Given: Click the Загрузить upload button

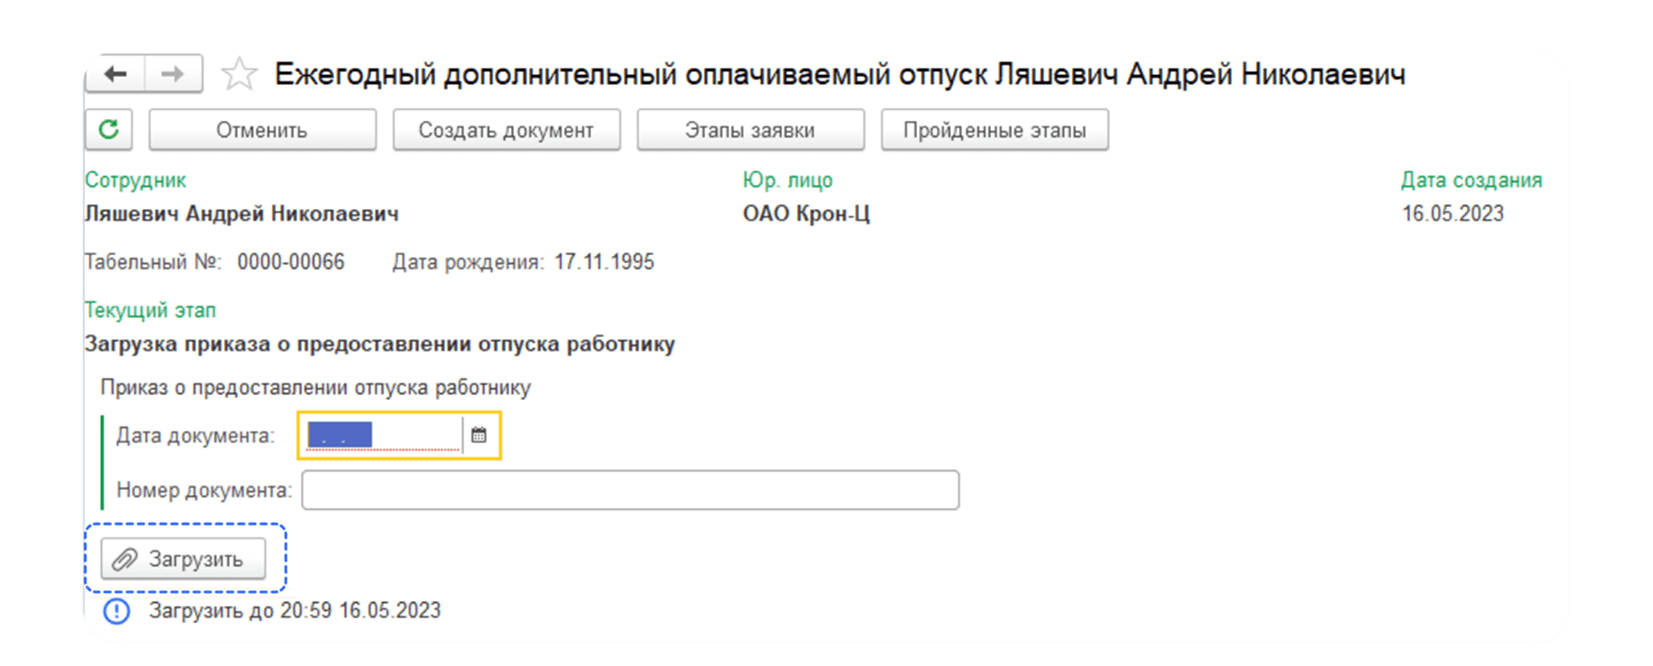Looking at the screenshot, I should tap(183, 559).
